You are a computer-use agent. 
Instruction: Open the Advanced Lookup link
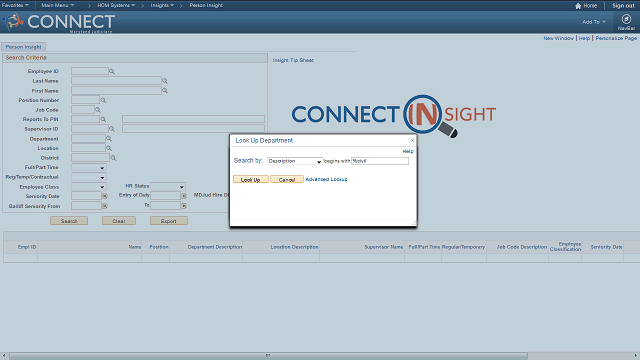click(x=327, y=179)
